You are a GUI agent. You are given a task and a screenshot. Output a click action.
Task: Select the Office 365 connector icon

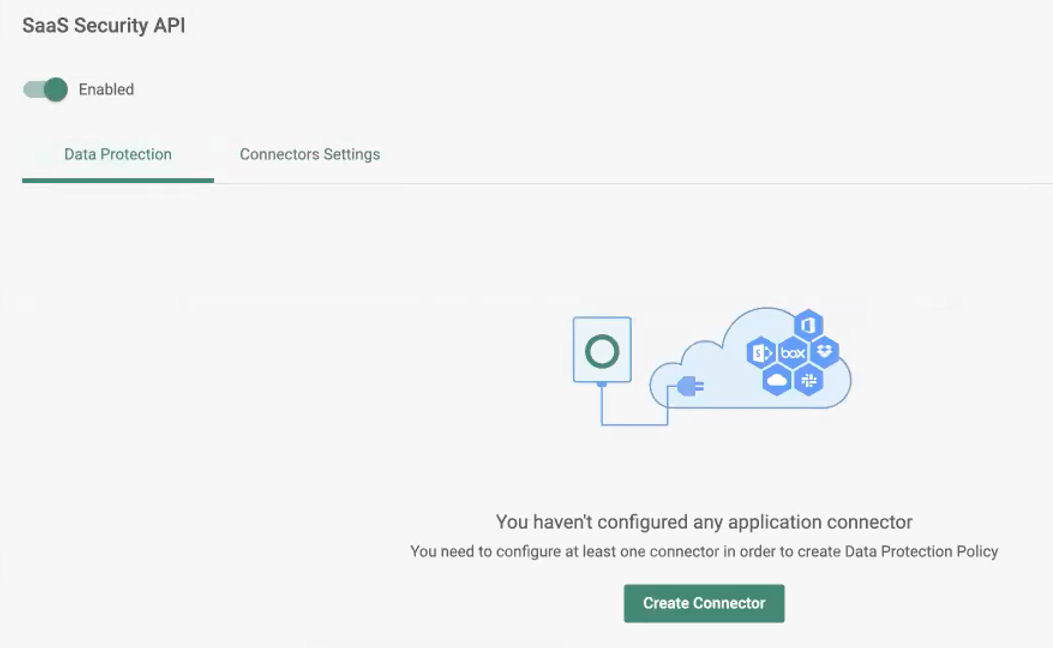pos(808,324)
